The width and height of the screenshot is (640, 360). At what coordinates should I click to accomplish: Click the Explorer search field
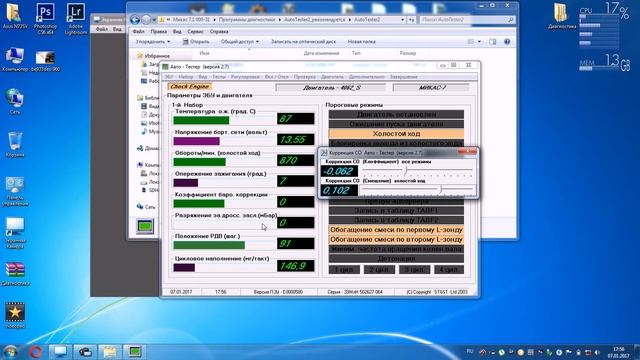[467, 20]
